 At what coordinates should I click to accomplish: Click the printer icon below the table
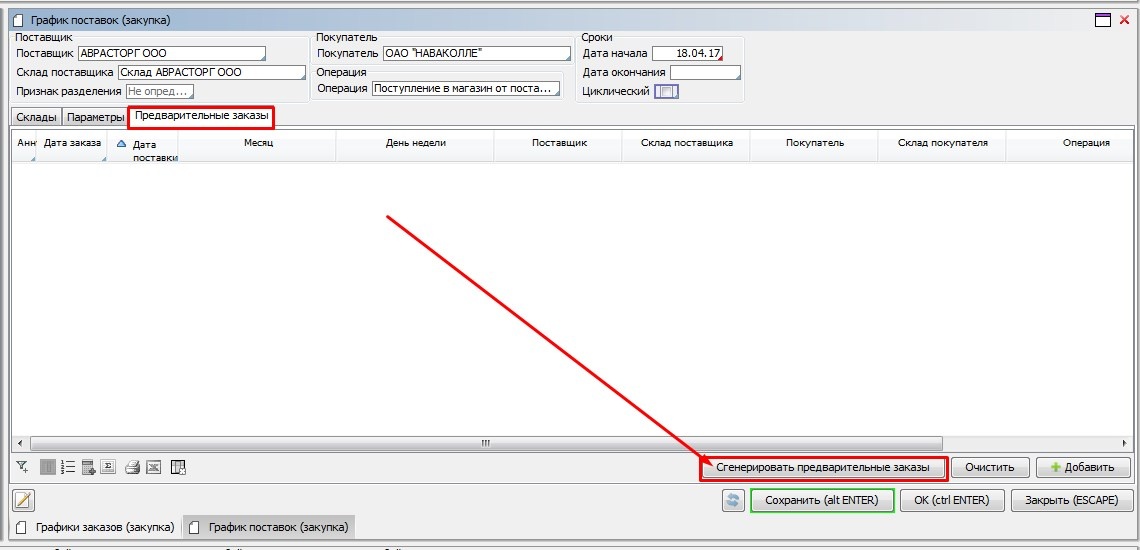(x=131, y=467)
